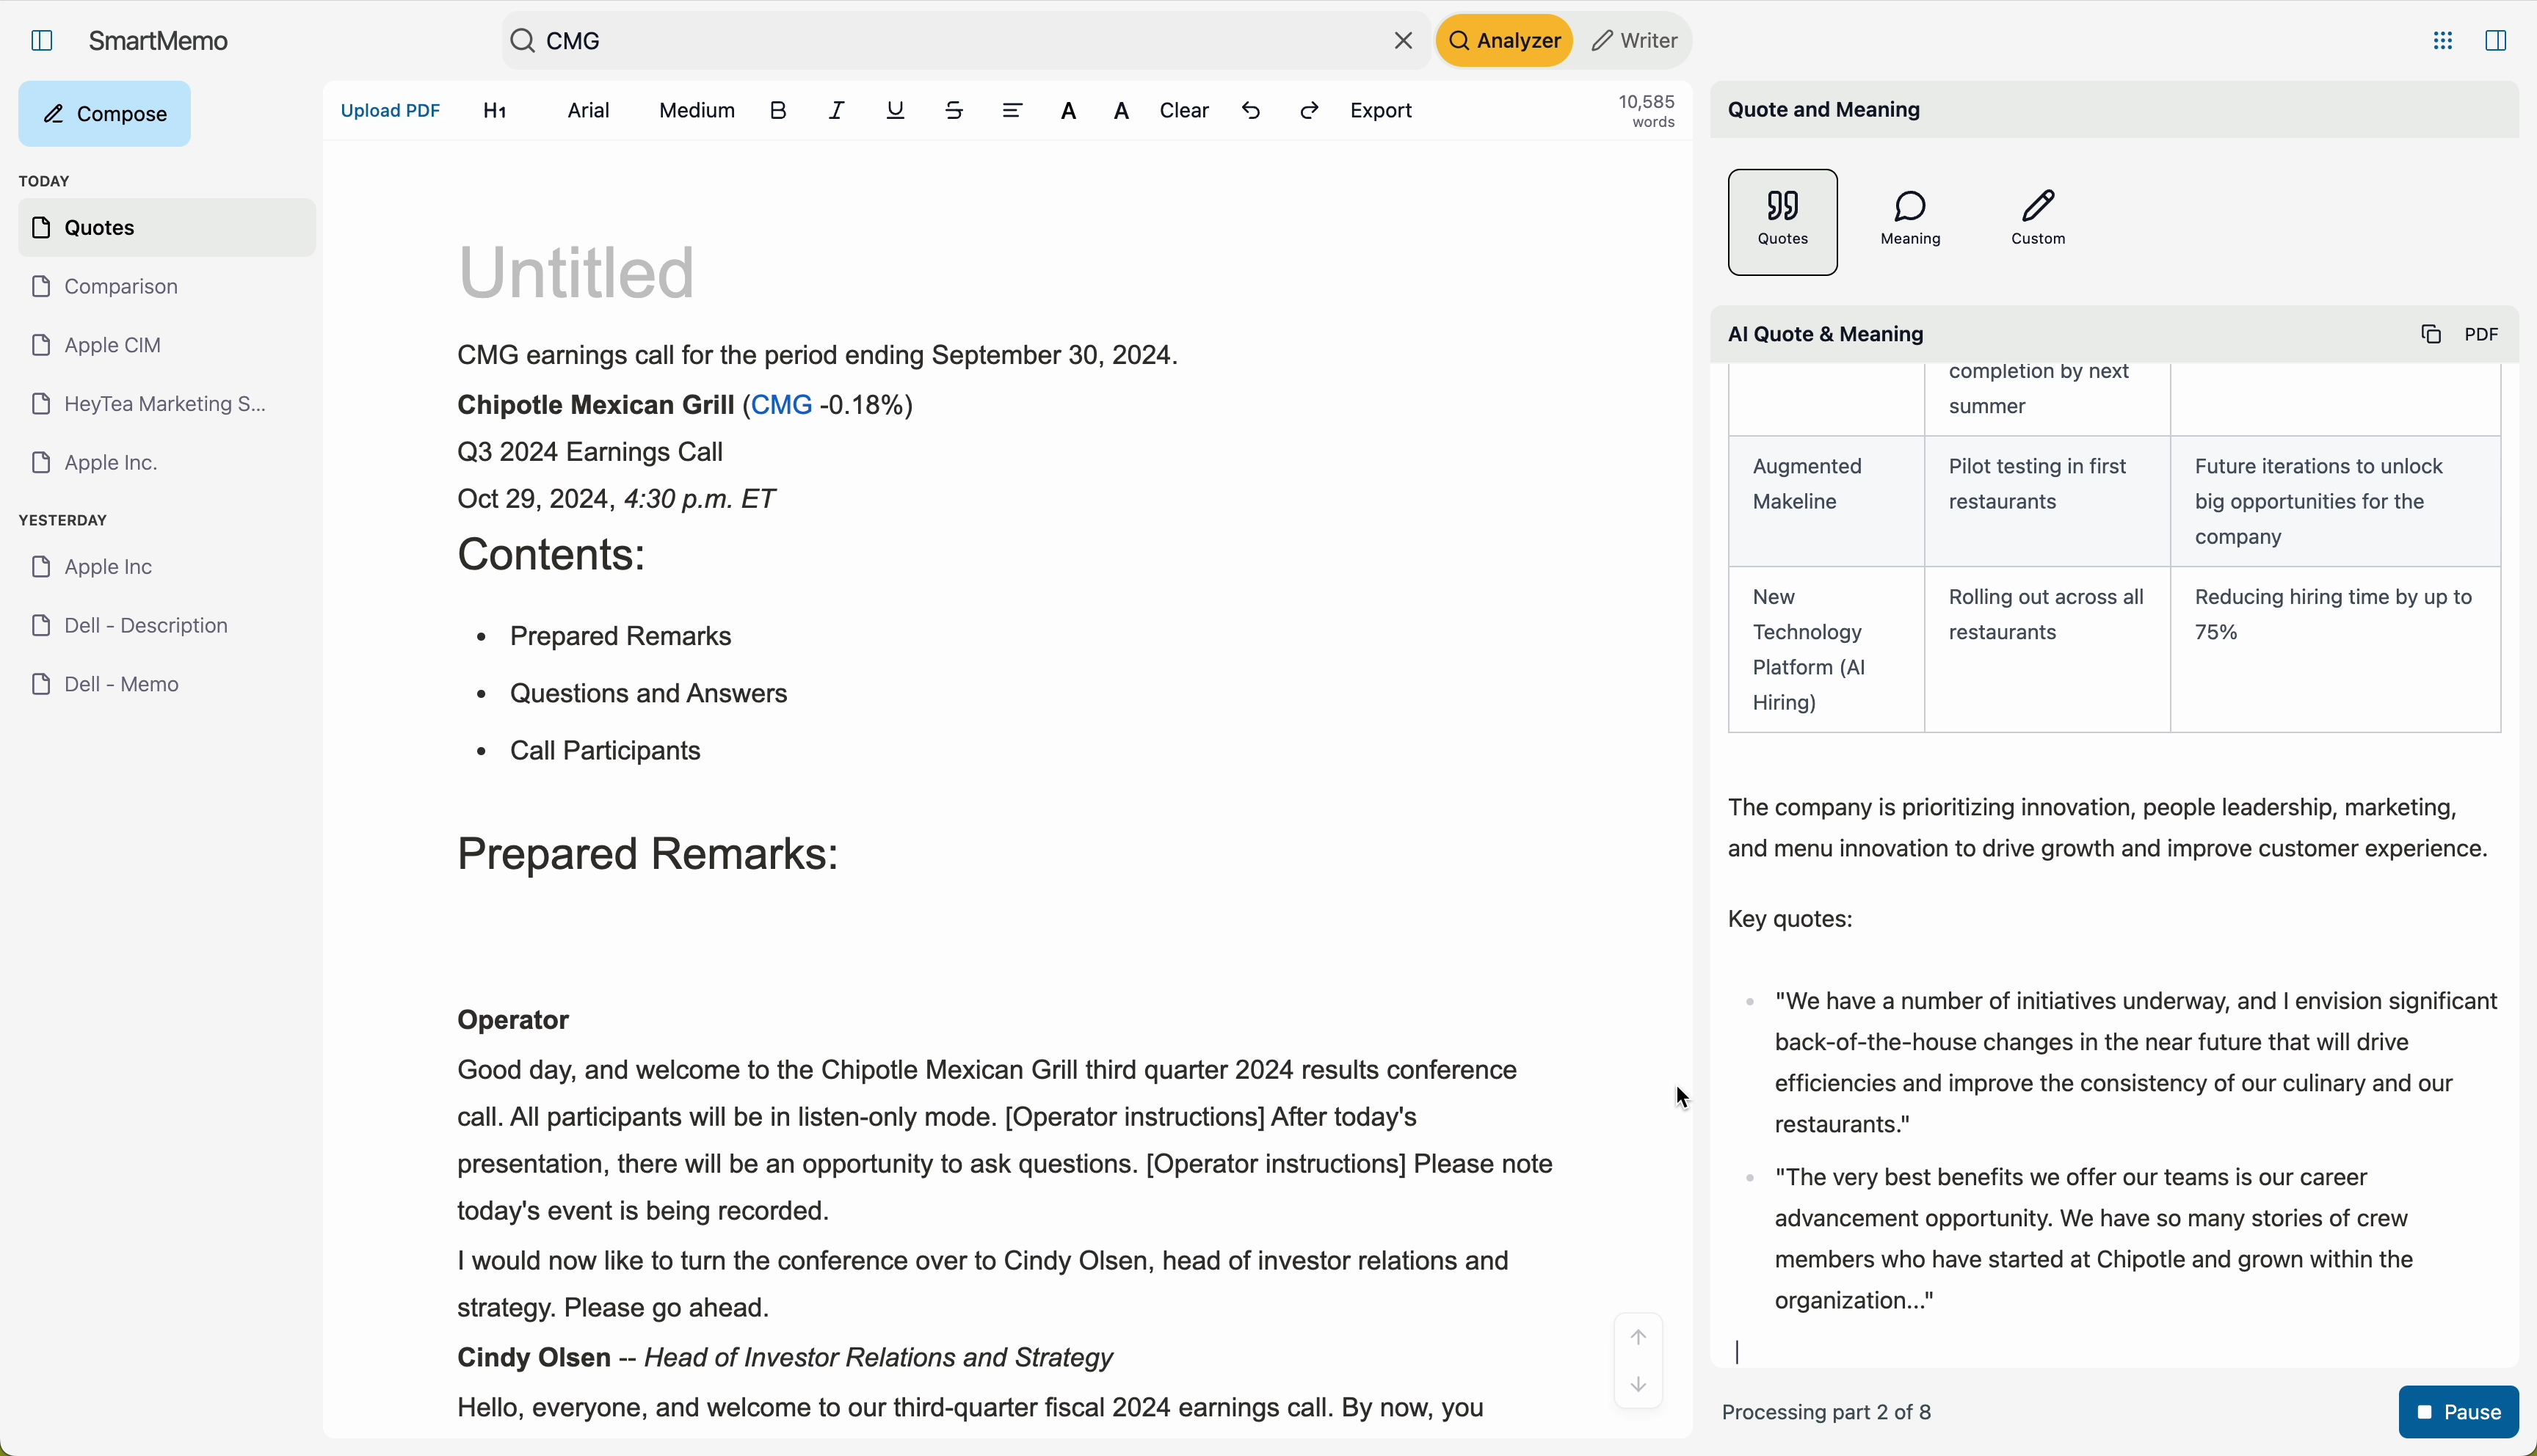Open the Comparison note in sidebar

[x=120, y=287]
